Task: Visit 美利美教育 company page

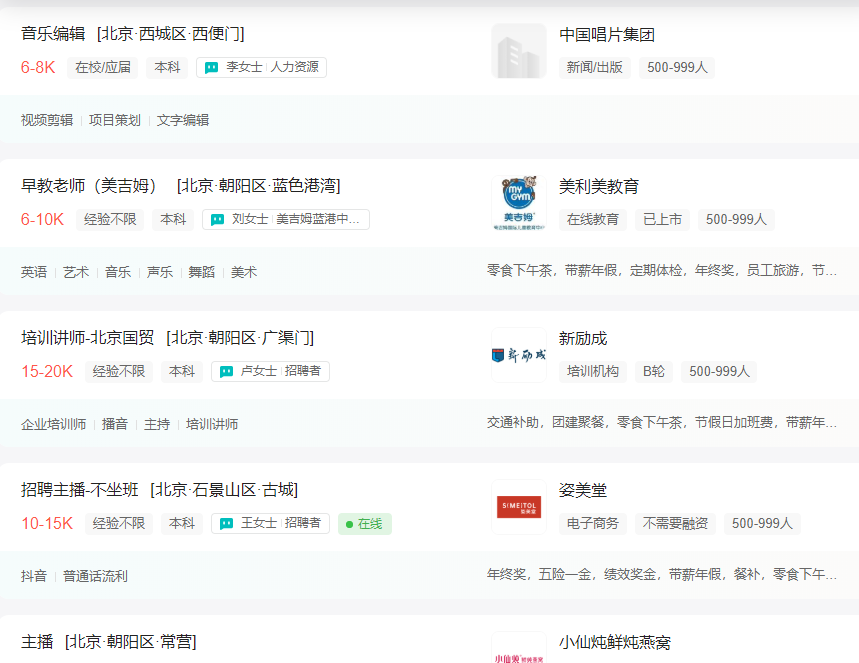Action: pos(598,186)
